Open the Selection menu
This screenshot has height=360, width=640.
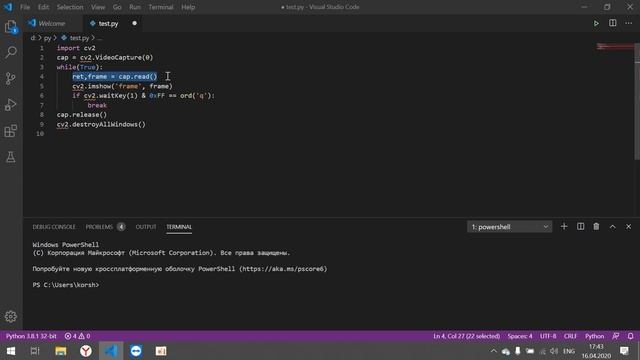click(x=70, y=7)
